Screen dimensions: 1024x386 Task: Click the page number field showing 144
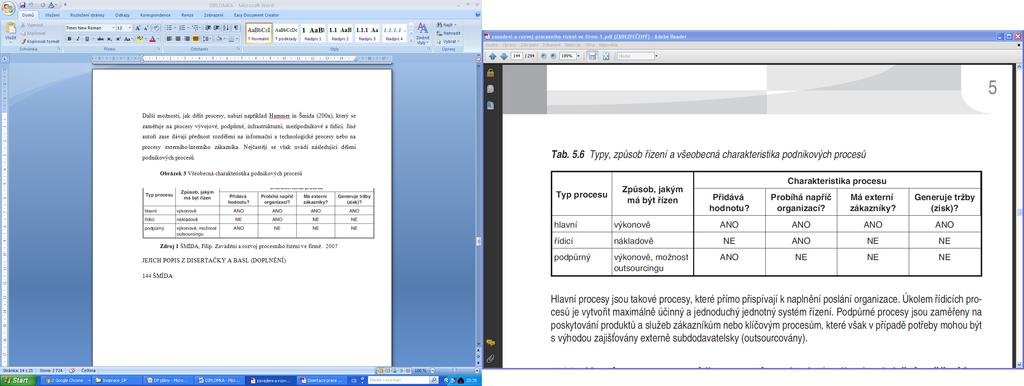[517, 56]
